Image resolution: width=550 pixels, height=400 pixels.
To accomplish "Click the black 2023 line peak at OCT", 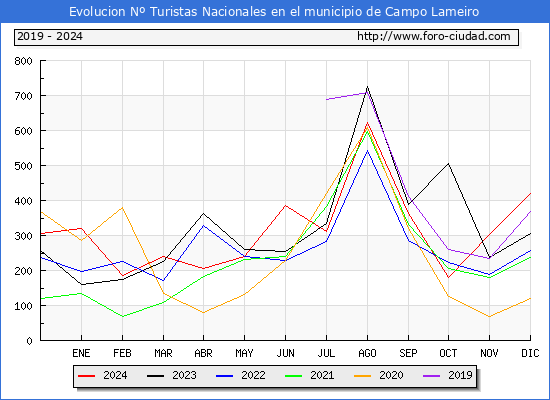I will [448, 164].
